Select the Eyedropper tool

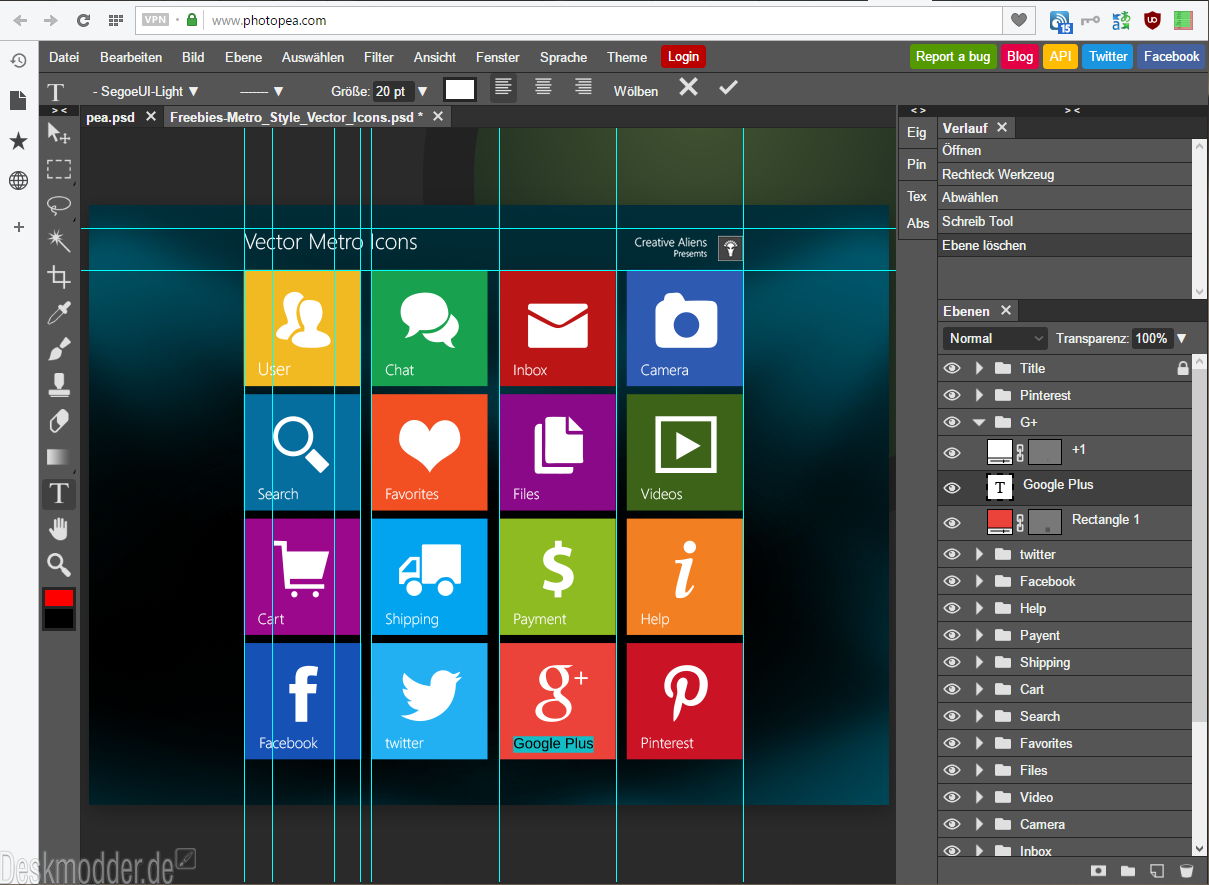[x=59, y=313]
